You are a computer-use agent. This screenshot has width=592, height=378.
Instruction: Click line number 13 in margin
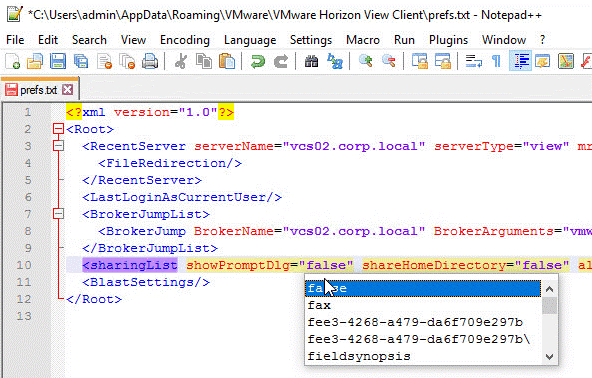click(x=24, y=316)
